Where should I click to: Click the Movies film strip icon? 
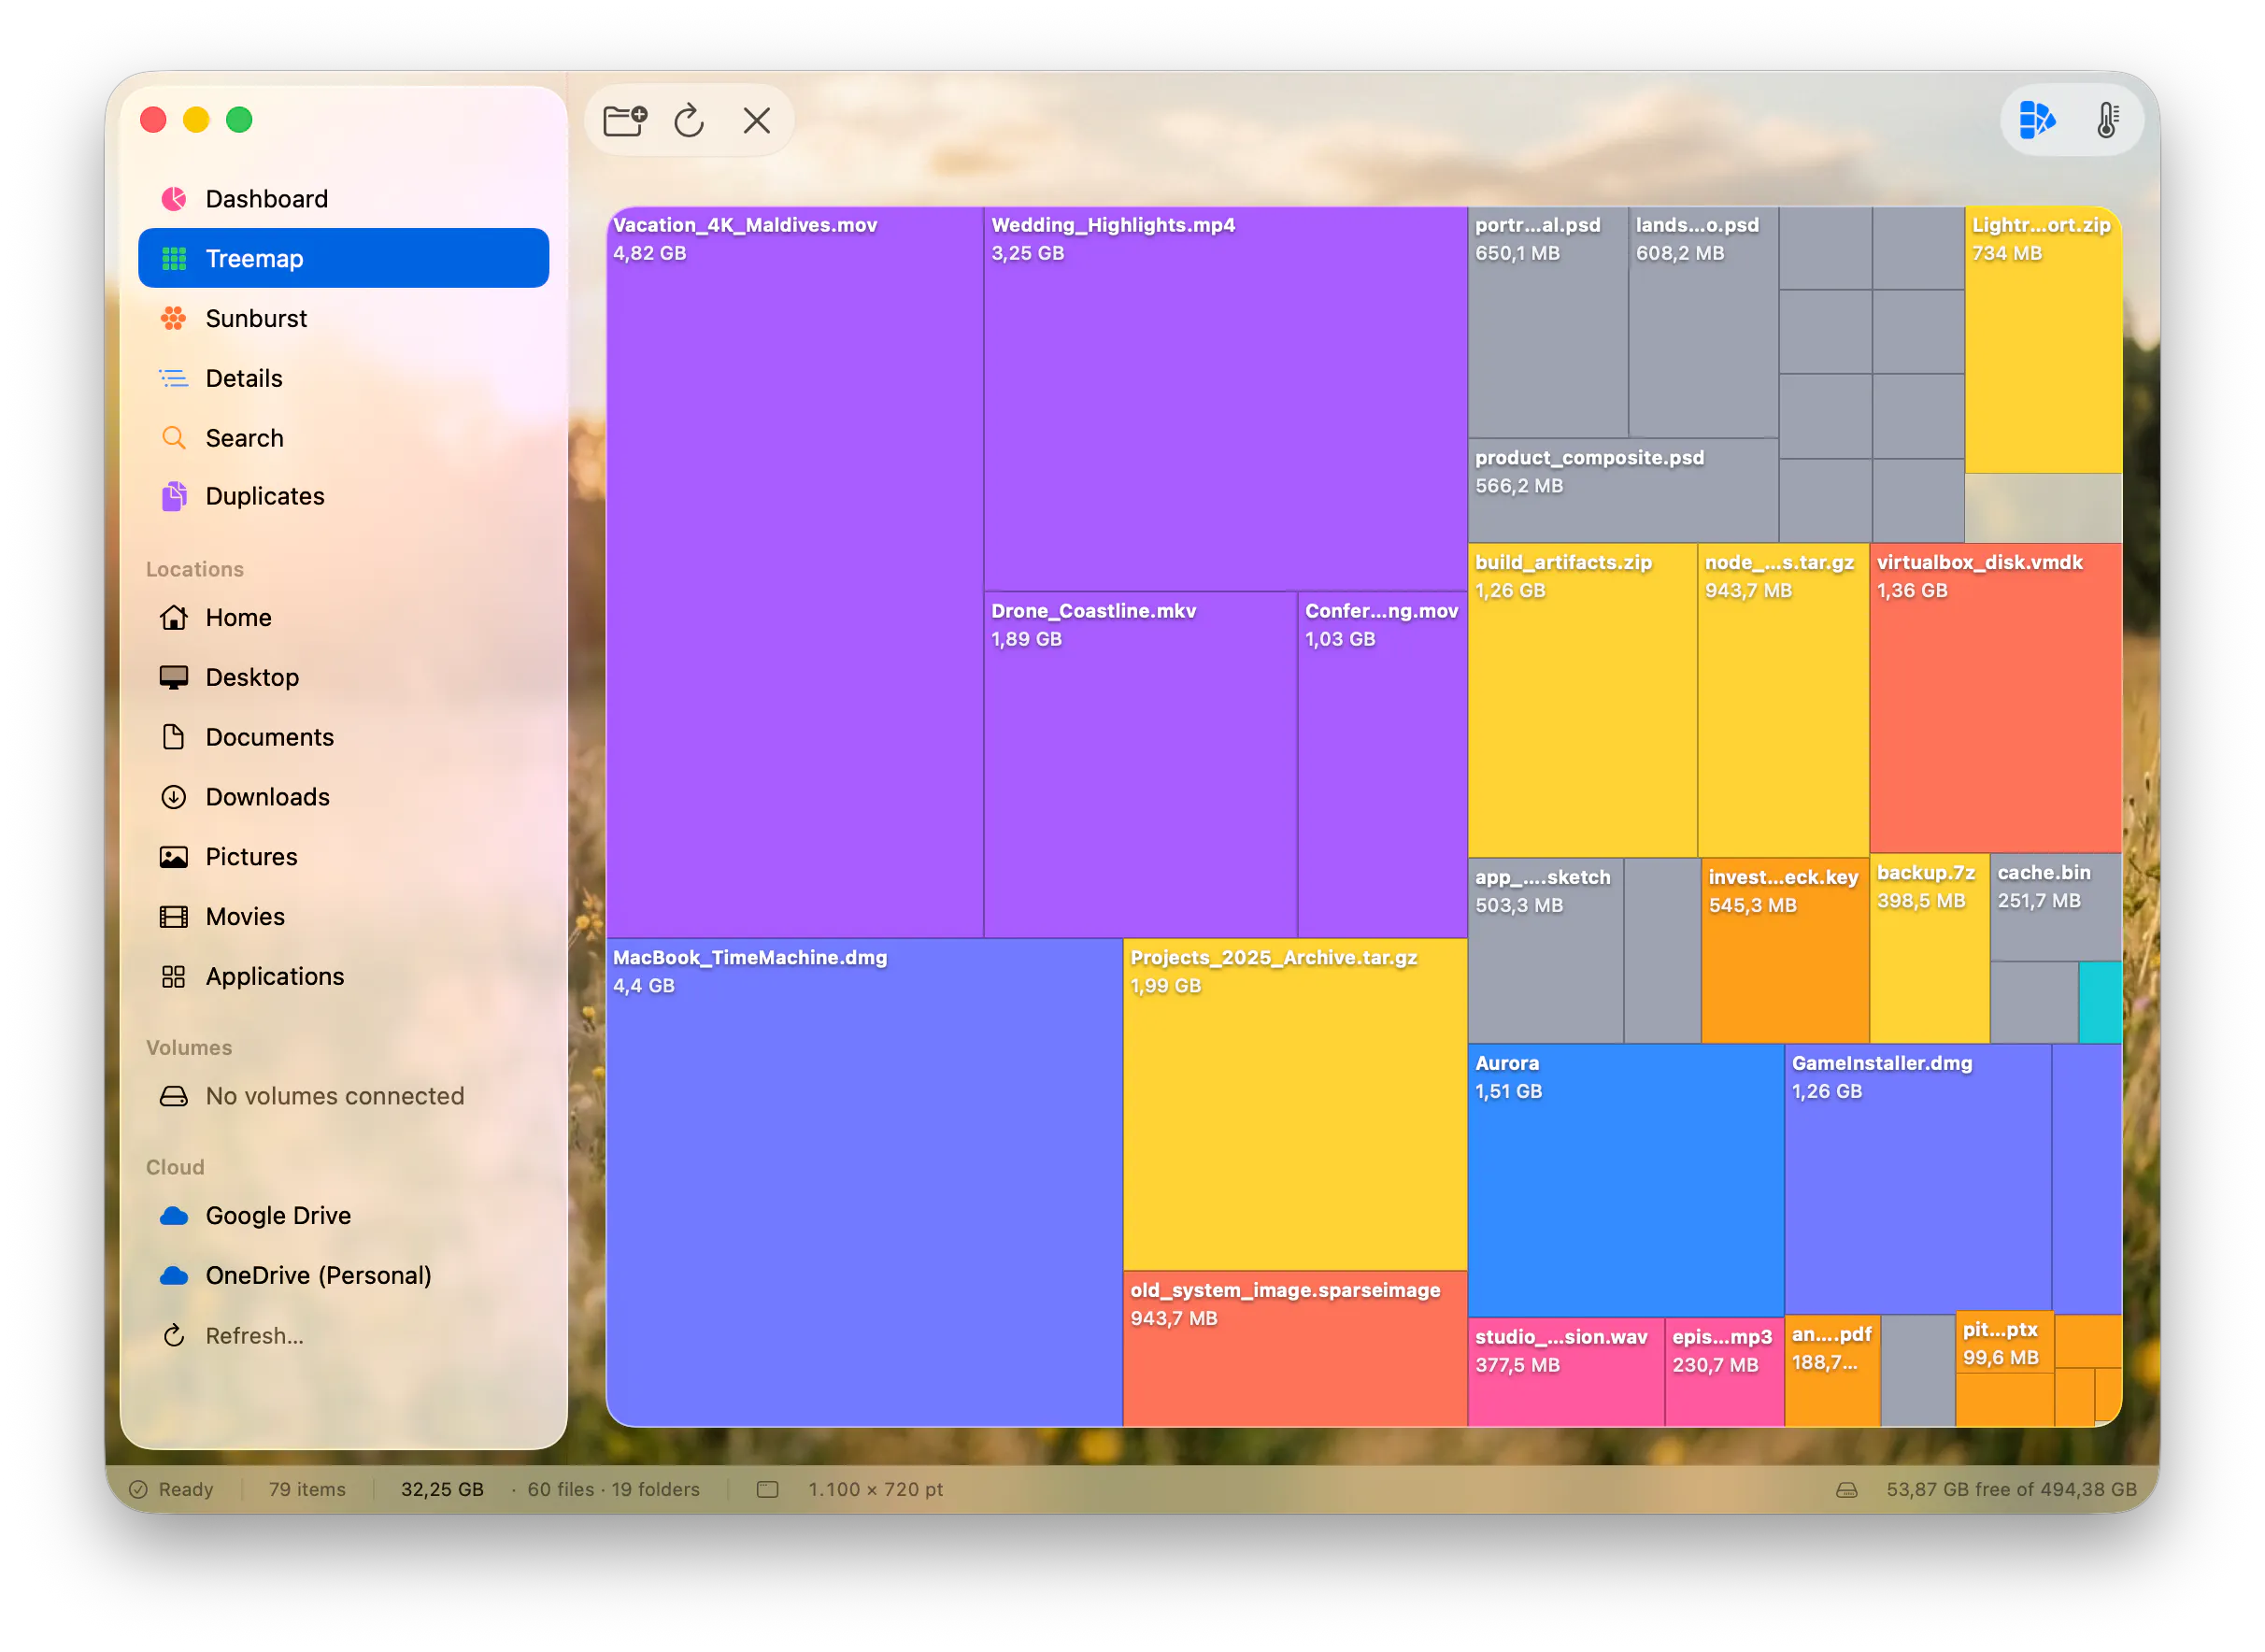pyautogui.click(x=174, y=916)
